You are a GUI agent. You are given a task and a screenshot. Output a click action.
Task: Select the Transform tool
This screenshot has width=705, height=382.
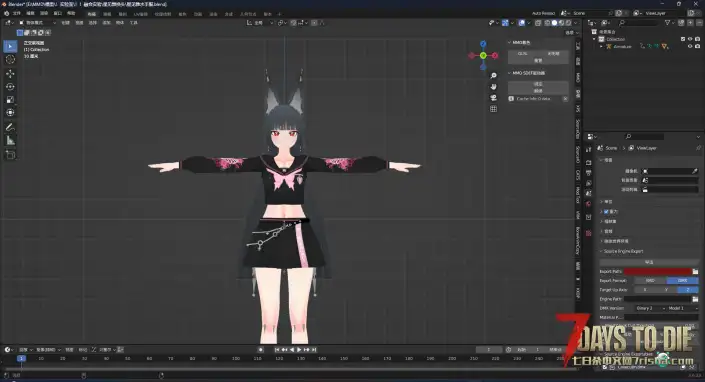click(x=10, y=113)
